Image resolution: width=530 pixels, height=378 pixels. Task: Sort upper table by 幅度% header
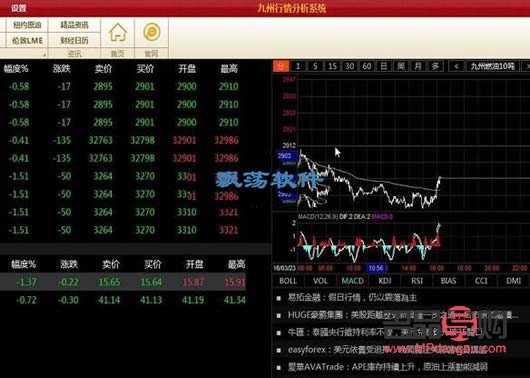(x=16, y=69)
